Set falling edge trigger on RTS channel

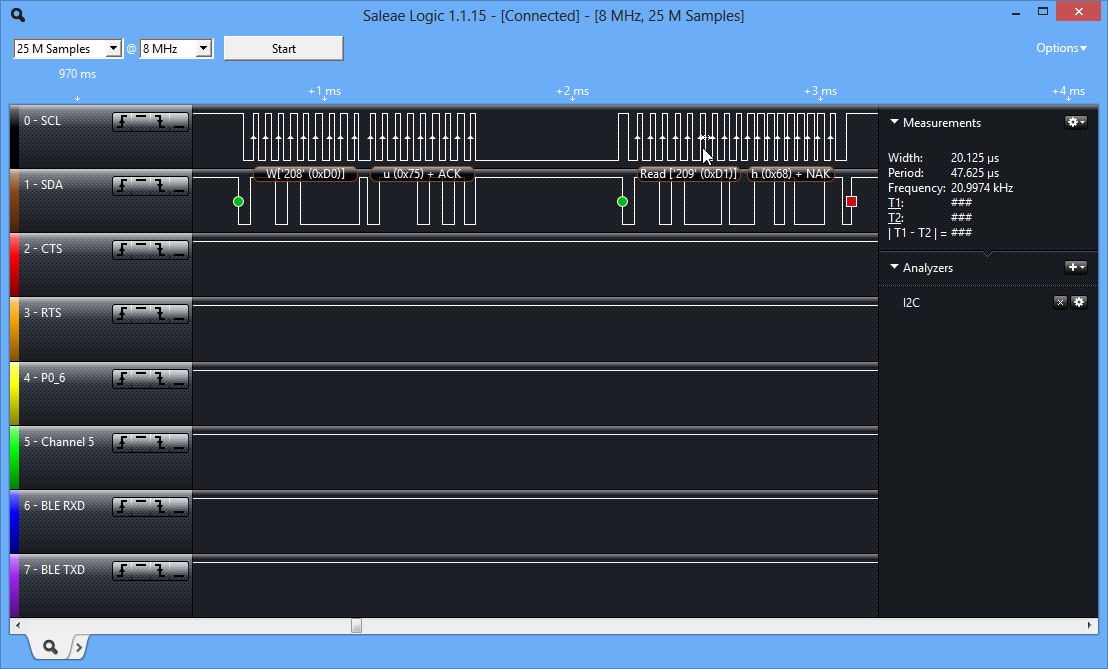click(x=160, y=314)
